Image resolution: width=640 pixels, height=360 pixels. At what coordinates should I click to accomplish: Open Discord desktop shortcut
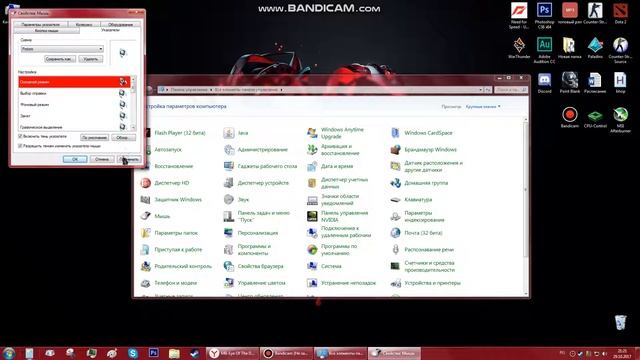[544, 83]
